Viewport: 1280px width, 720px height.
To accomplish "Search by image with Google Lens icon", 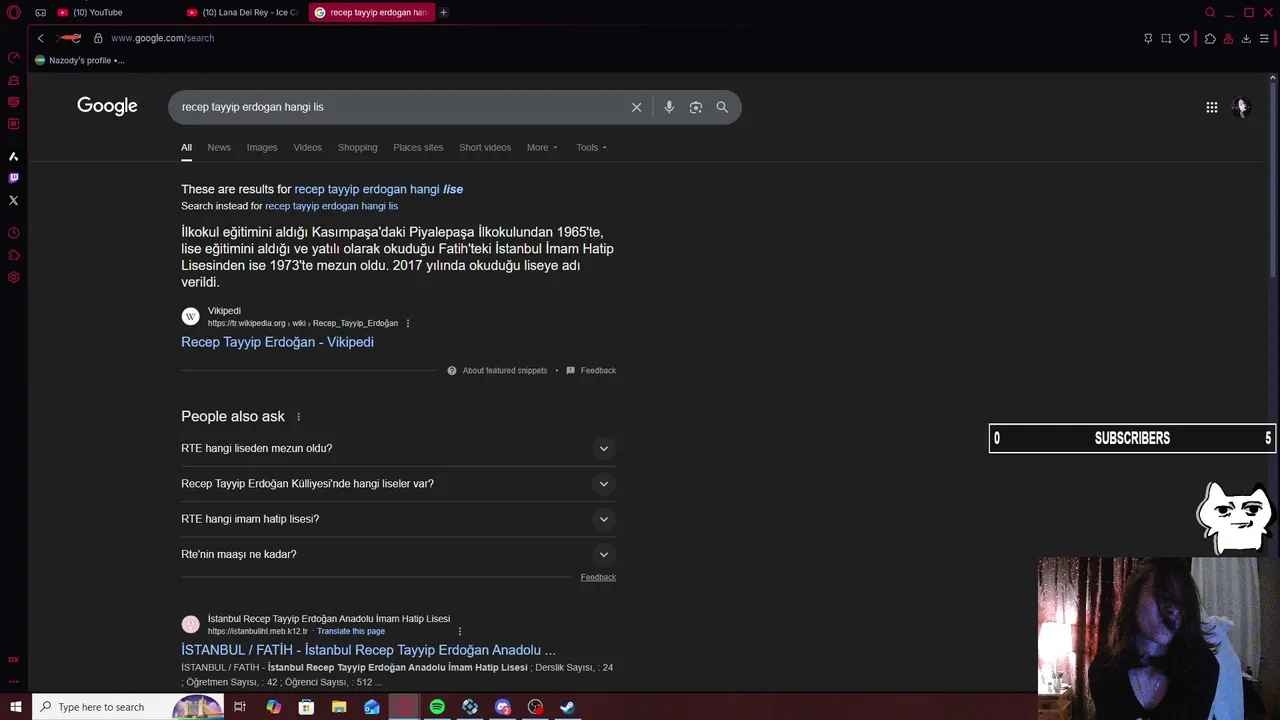I will (x=696, y=107).
